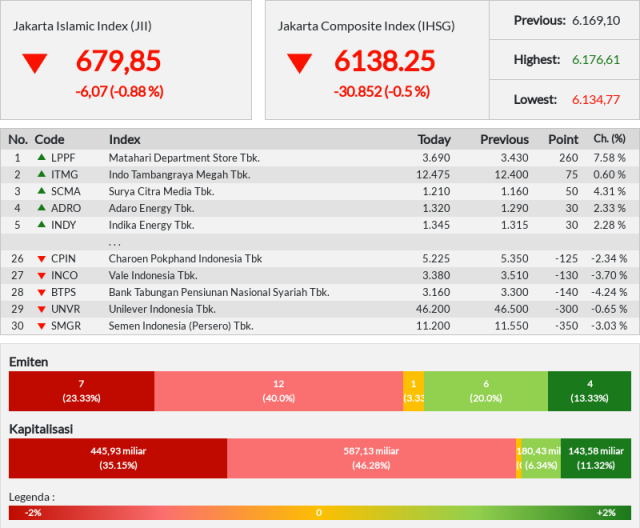The height and width of the screenshot is (528, 640).
Task: Click the Today column header
Action: (434, 140)
